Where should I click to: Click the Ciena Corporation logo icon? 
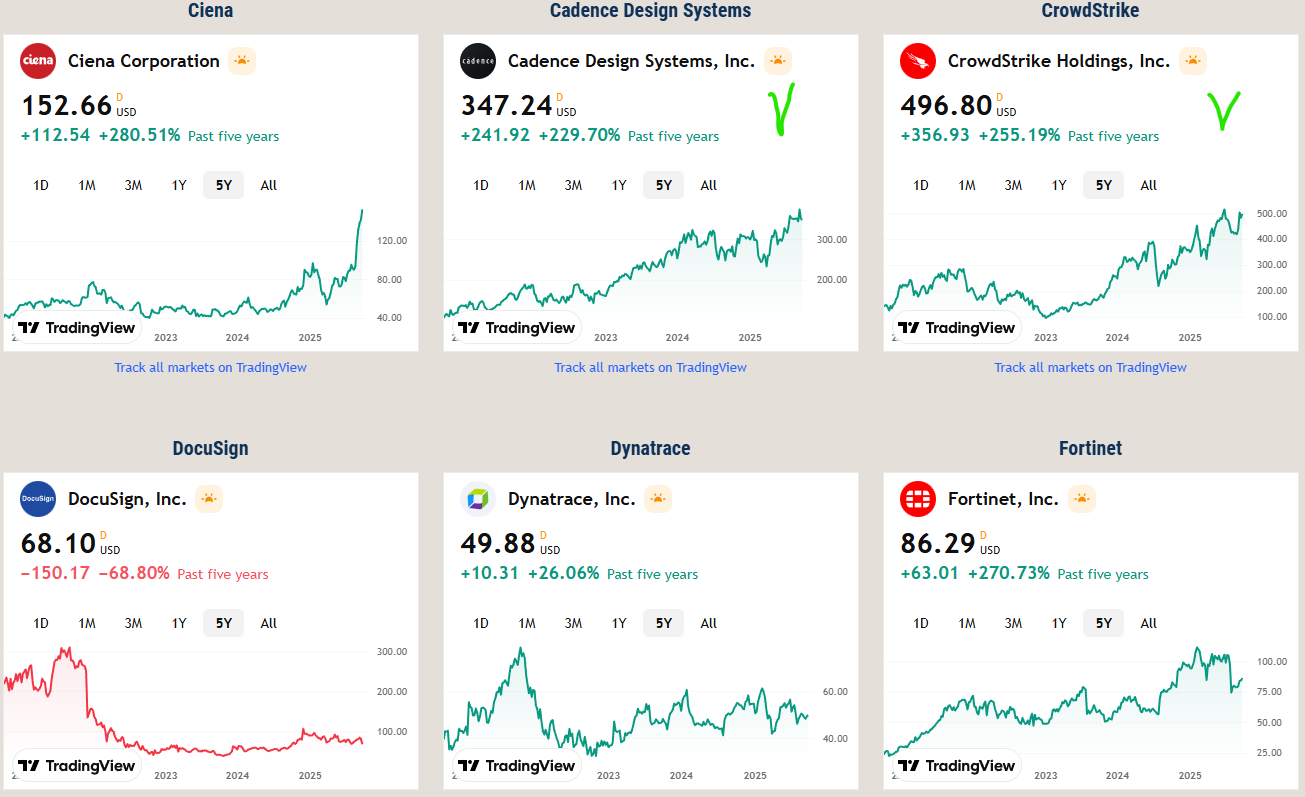pyautogui.click(x=38, y=61)
